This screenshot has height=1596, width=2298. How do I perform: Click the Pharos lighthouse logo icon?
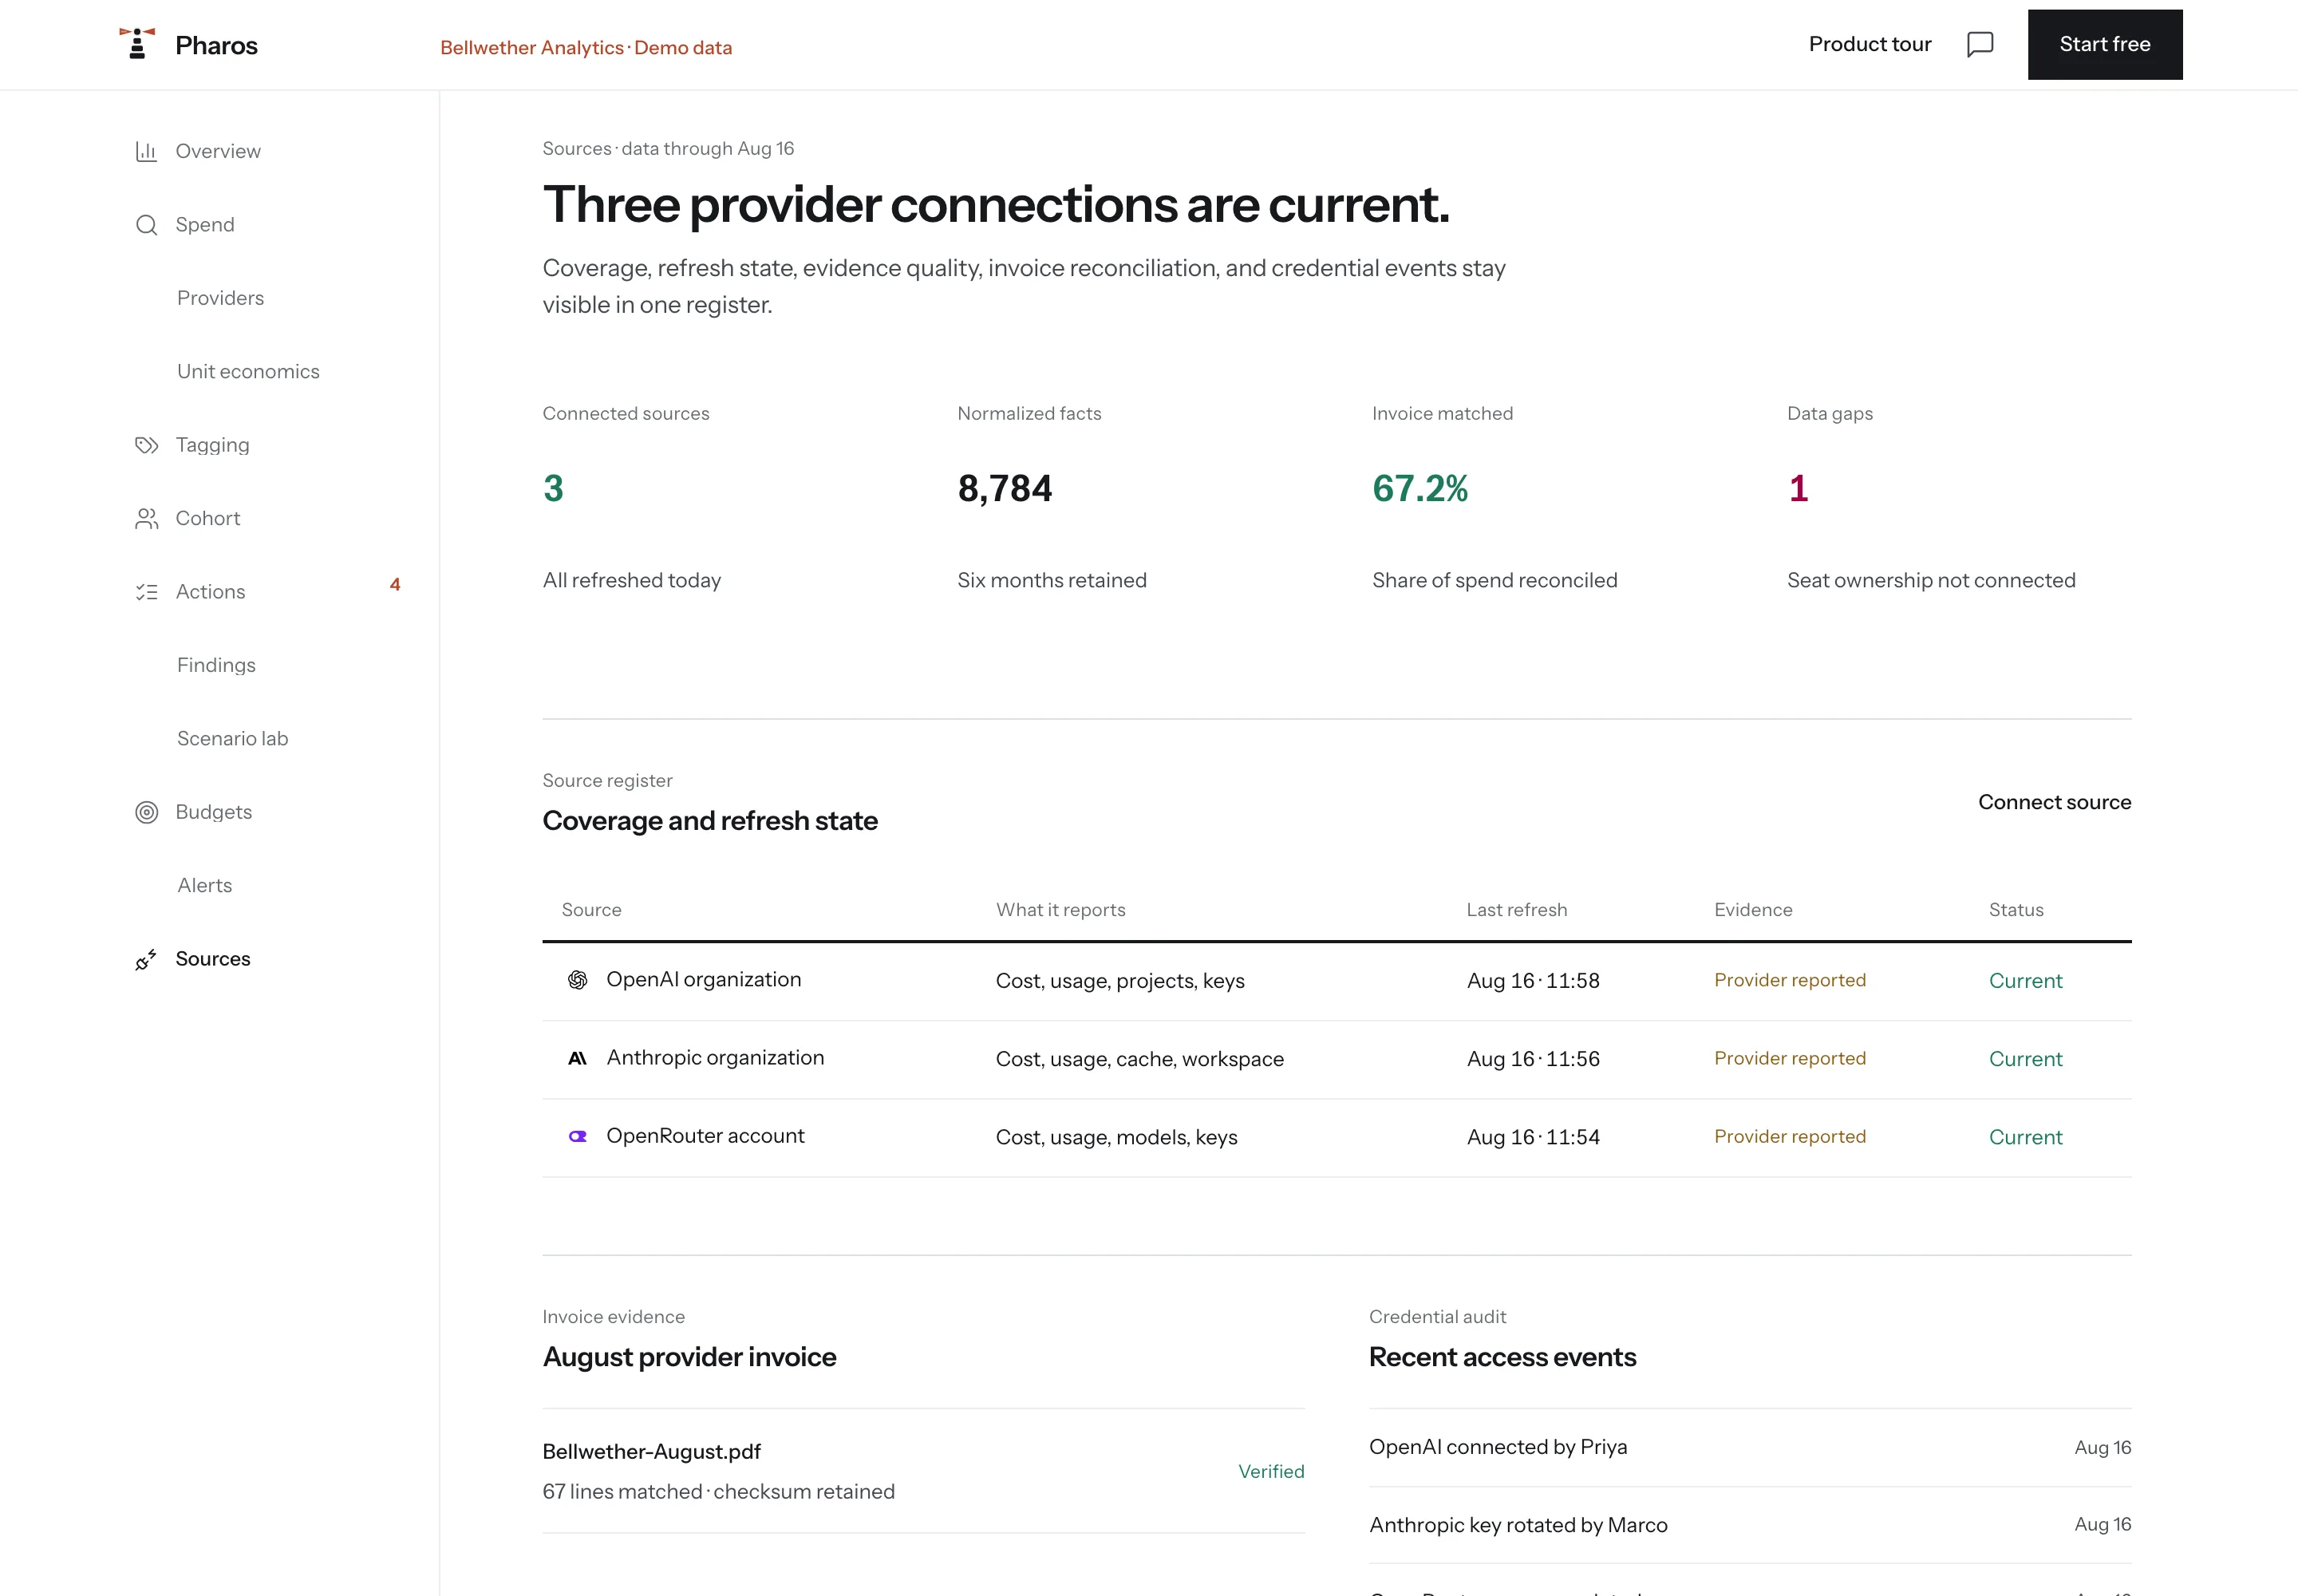(x=137, y=44)
